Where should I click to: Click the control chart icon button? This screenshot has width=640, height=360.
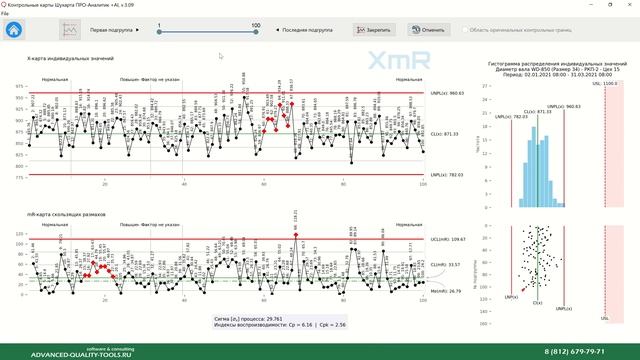(70, 29)
